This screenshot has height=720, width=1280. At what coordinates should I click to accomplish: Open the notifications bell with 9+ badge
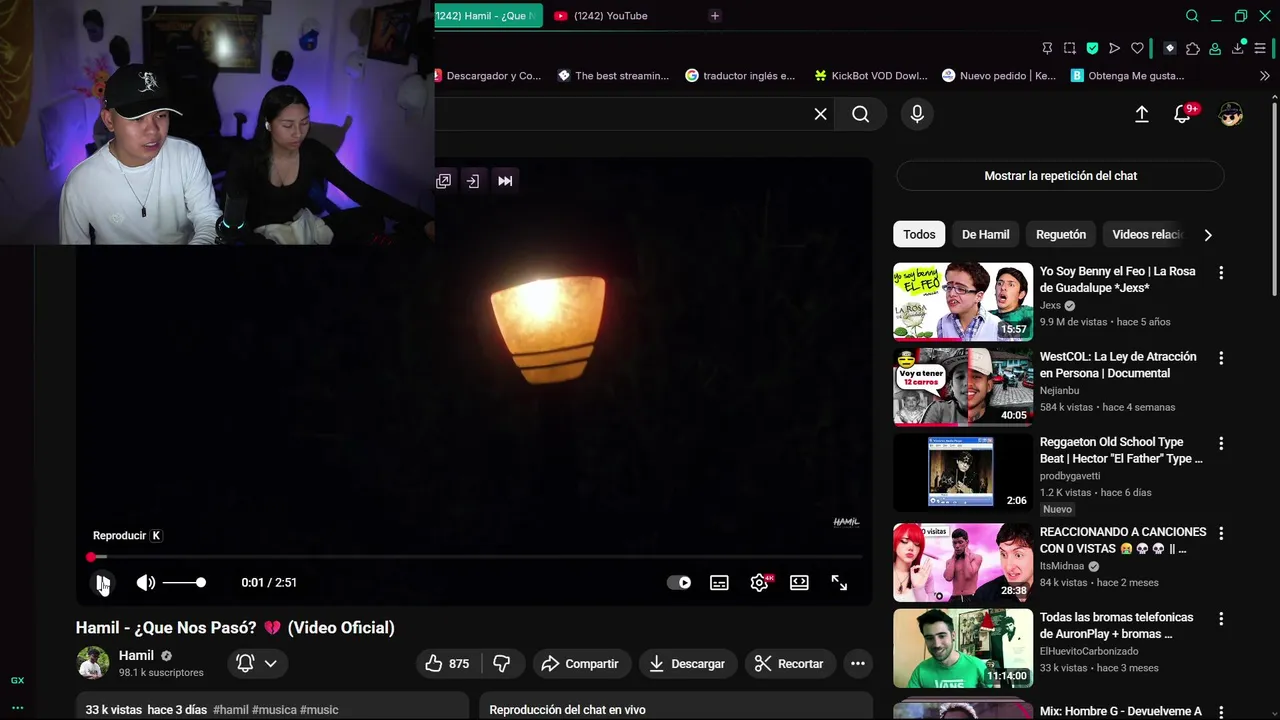click(1183, 113)
